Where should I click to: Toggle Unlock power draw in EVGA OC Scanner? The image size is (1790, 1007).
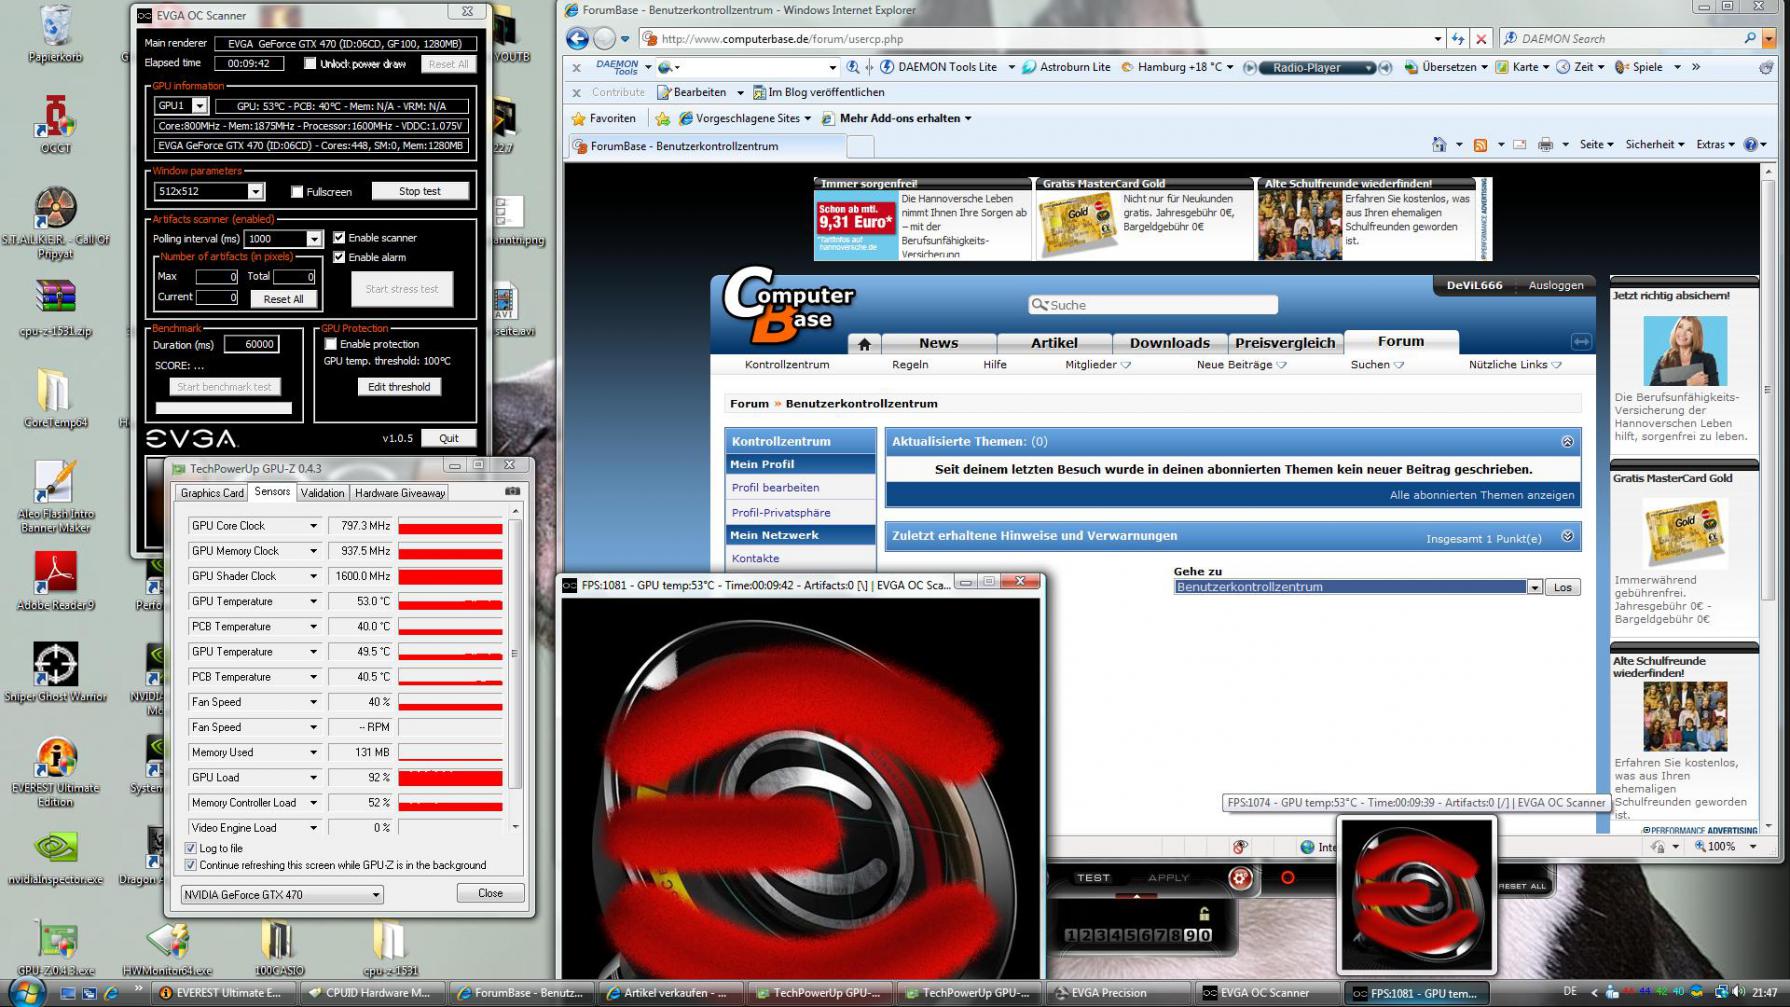pyautogui.click(x=310, y=63)
